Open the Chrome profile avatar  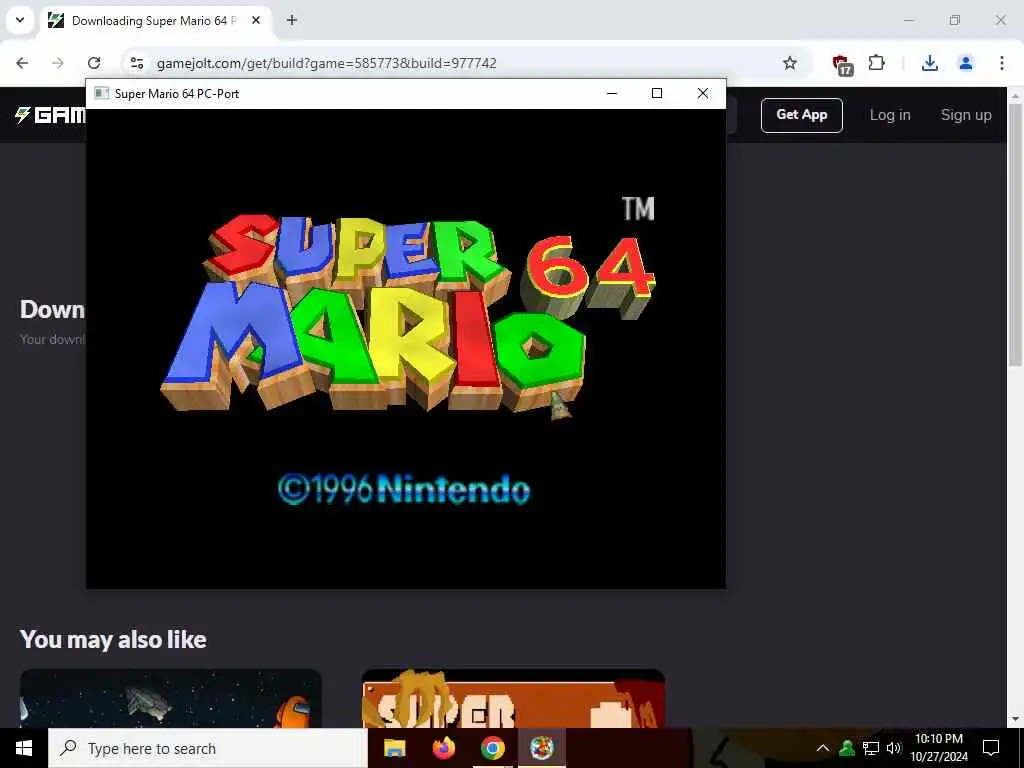(965, 63)
